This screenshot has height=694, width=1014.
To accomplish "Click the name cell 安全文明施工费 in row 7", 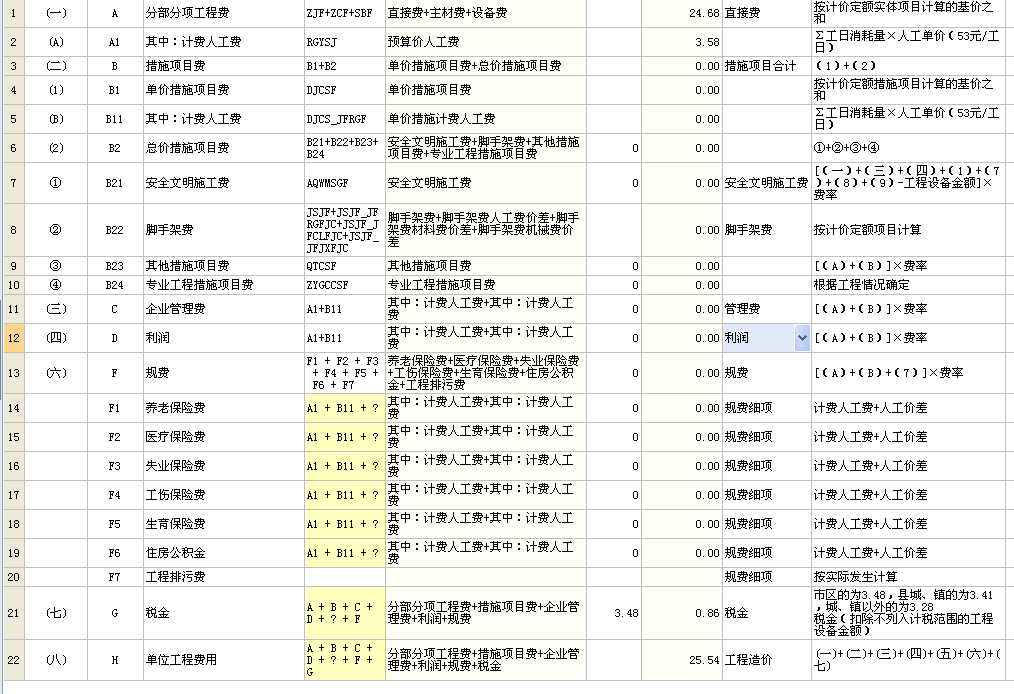I will [x=224, y=183].
